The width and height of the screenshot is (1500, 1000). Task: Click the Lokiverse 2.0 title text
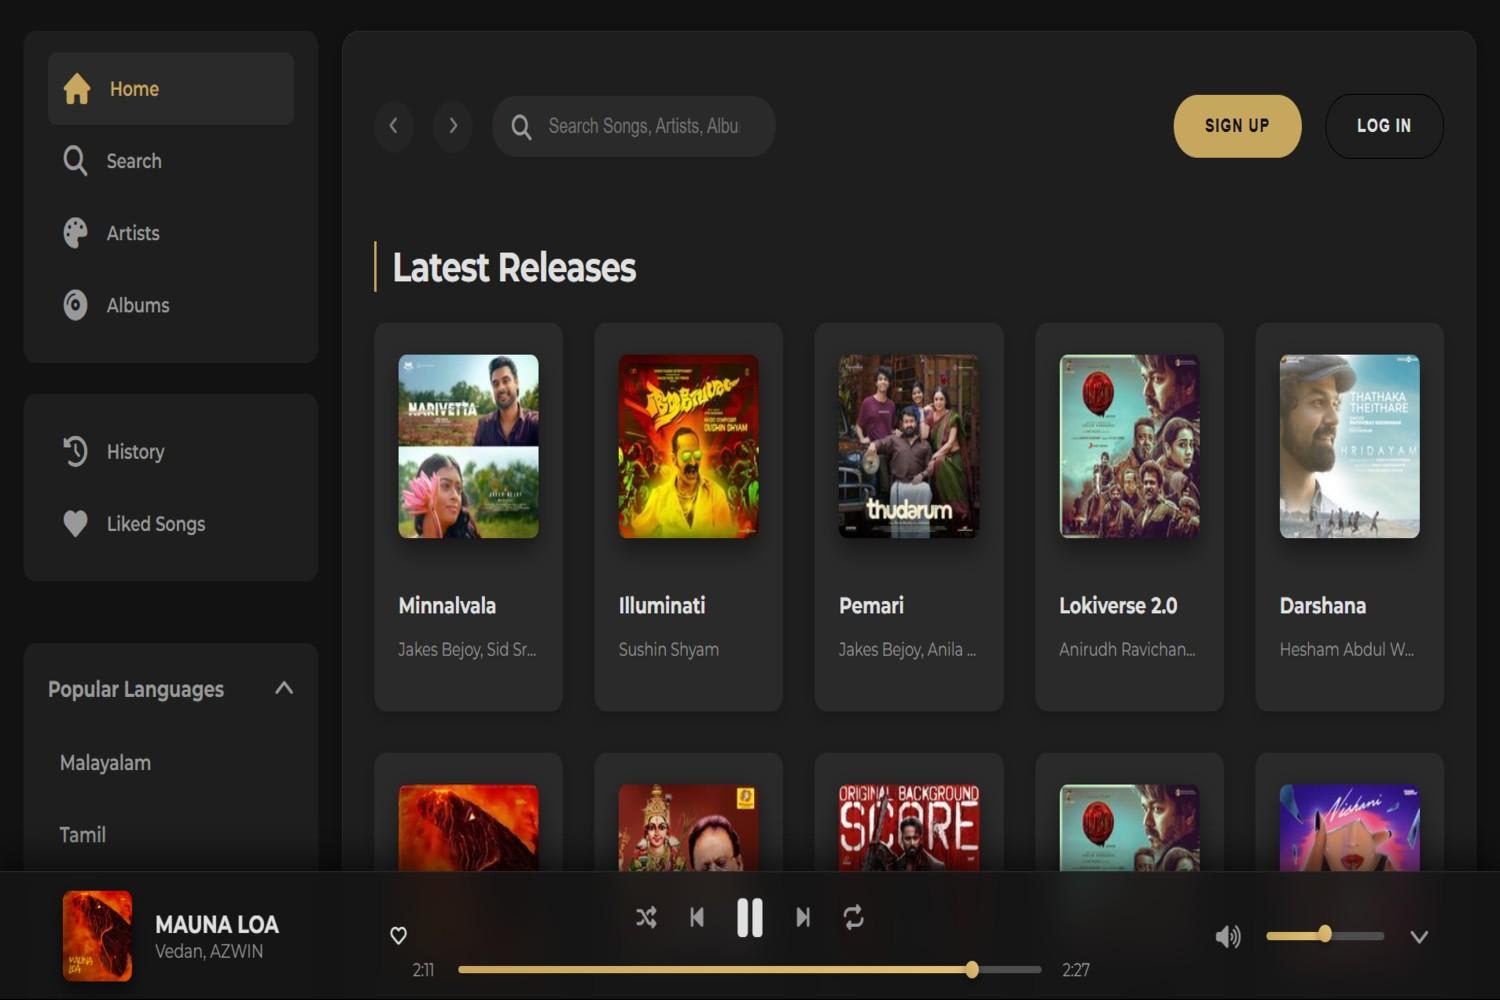tap(1118, 606)
